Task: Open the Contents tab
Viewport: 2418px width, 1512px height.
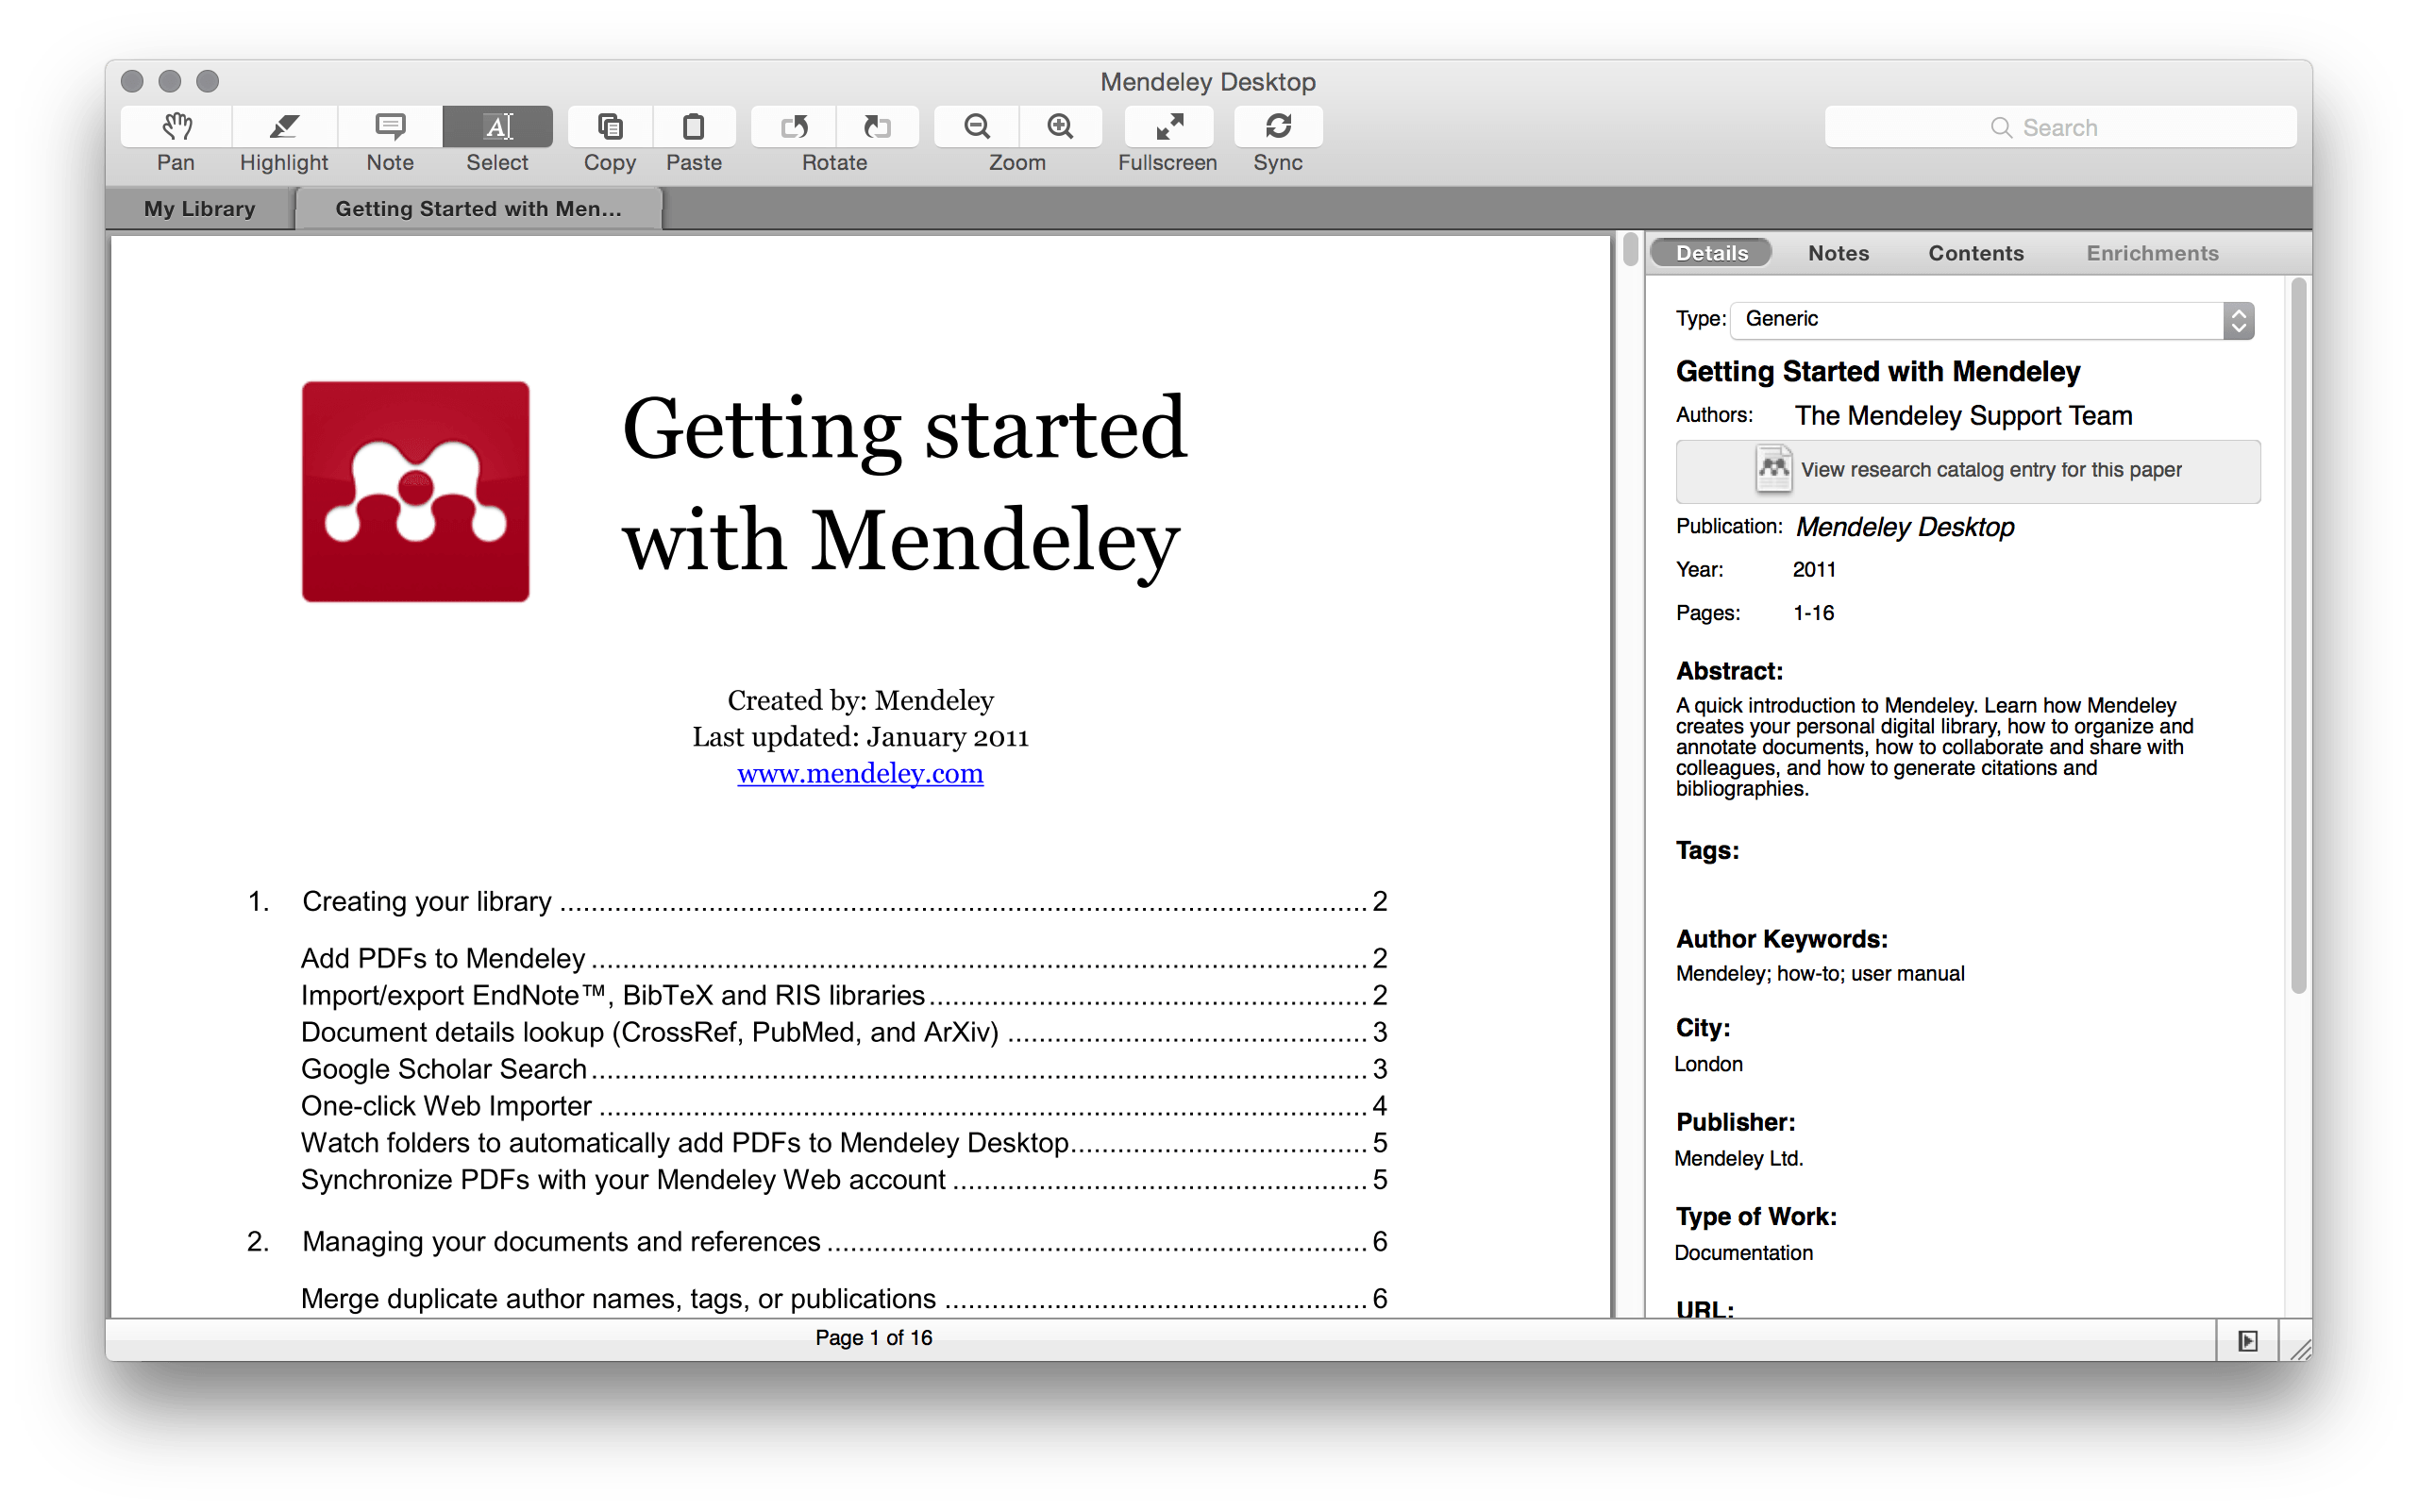Action: tap(1975, 253)
